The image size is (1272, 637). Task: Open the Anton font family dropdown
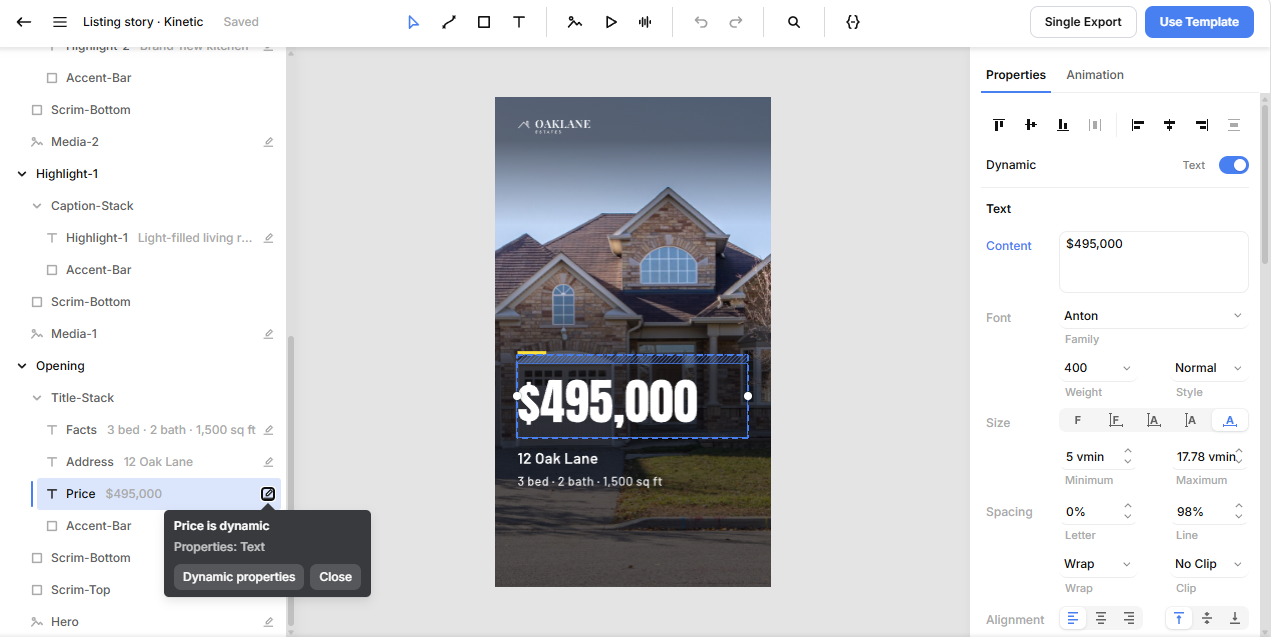[1154, 316]
